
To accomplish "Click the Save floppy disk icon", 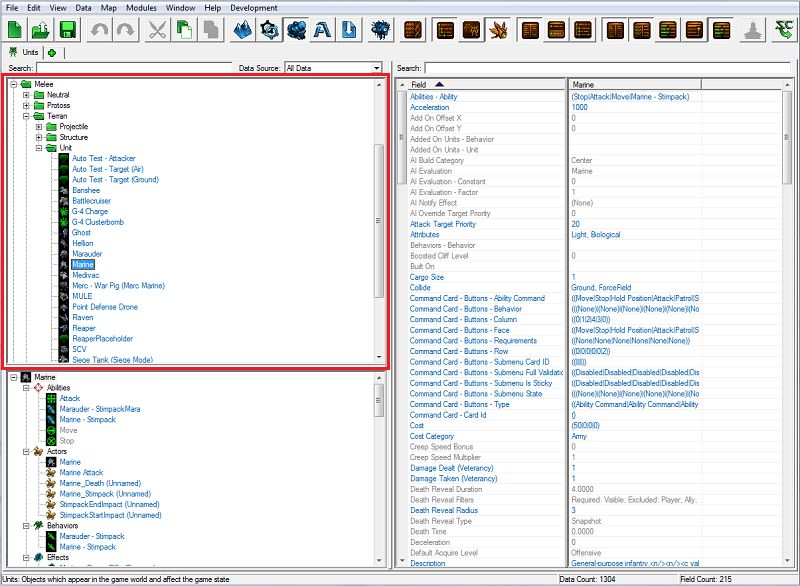I will [68, 30].
